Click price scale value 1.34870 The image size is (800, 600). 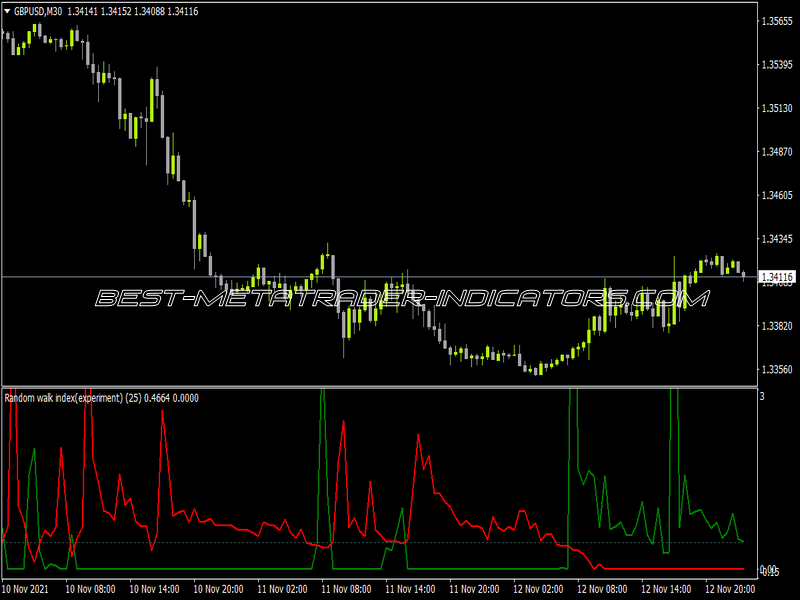pyautogui.click(x=777, y=152)
